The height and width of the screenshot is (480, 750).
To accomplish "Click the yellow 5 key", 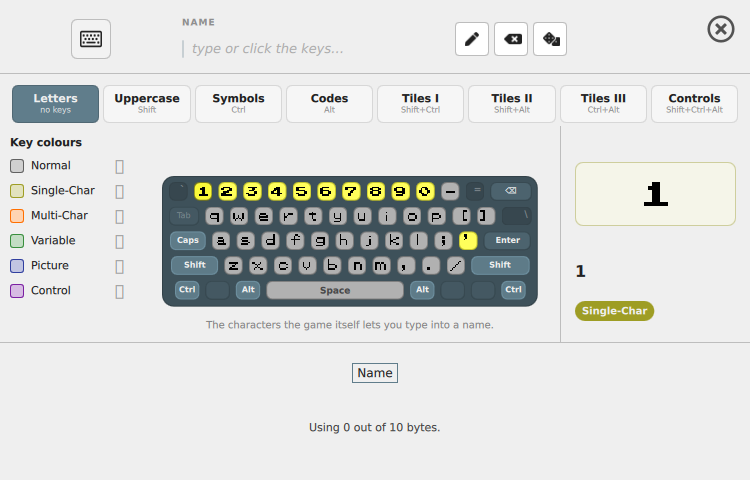I will pyautogui.click(x=301, y=191).
